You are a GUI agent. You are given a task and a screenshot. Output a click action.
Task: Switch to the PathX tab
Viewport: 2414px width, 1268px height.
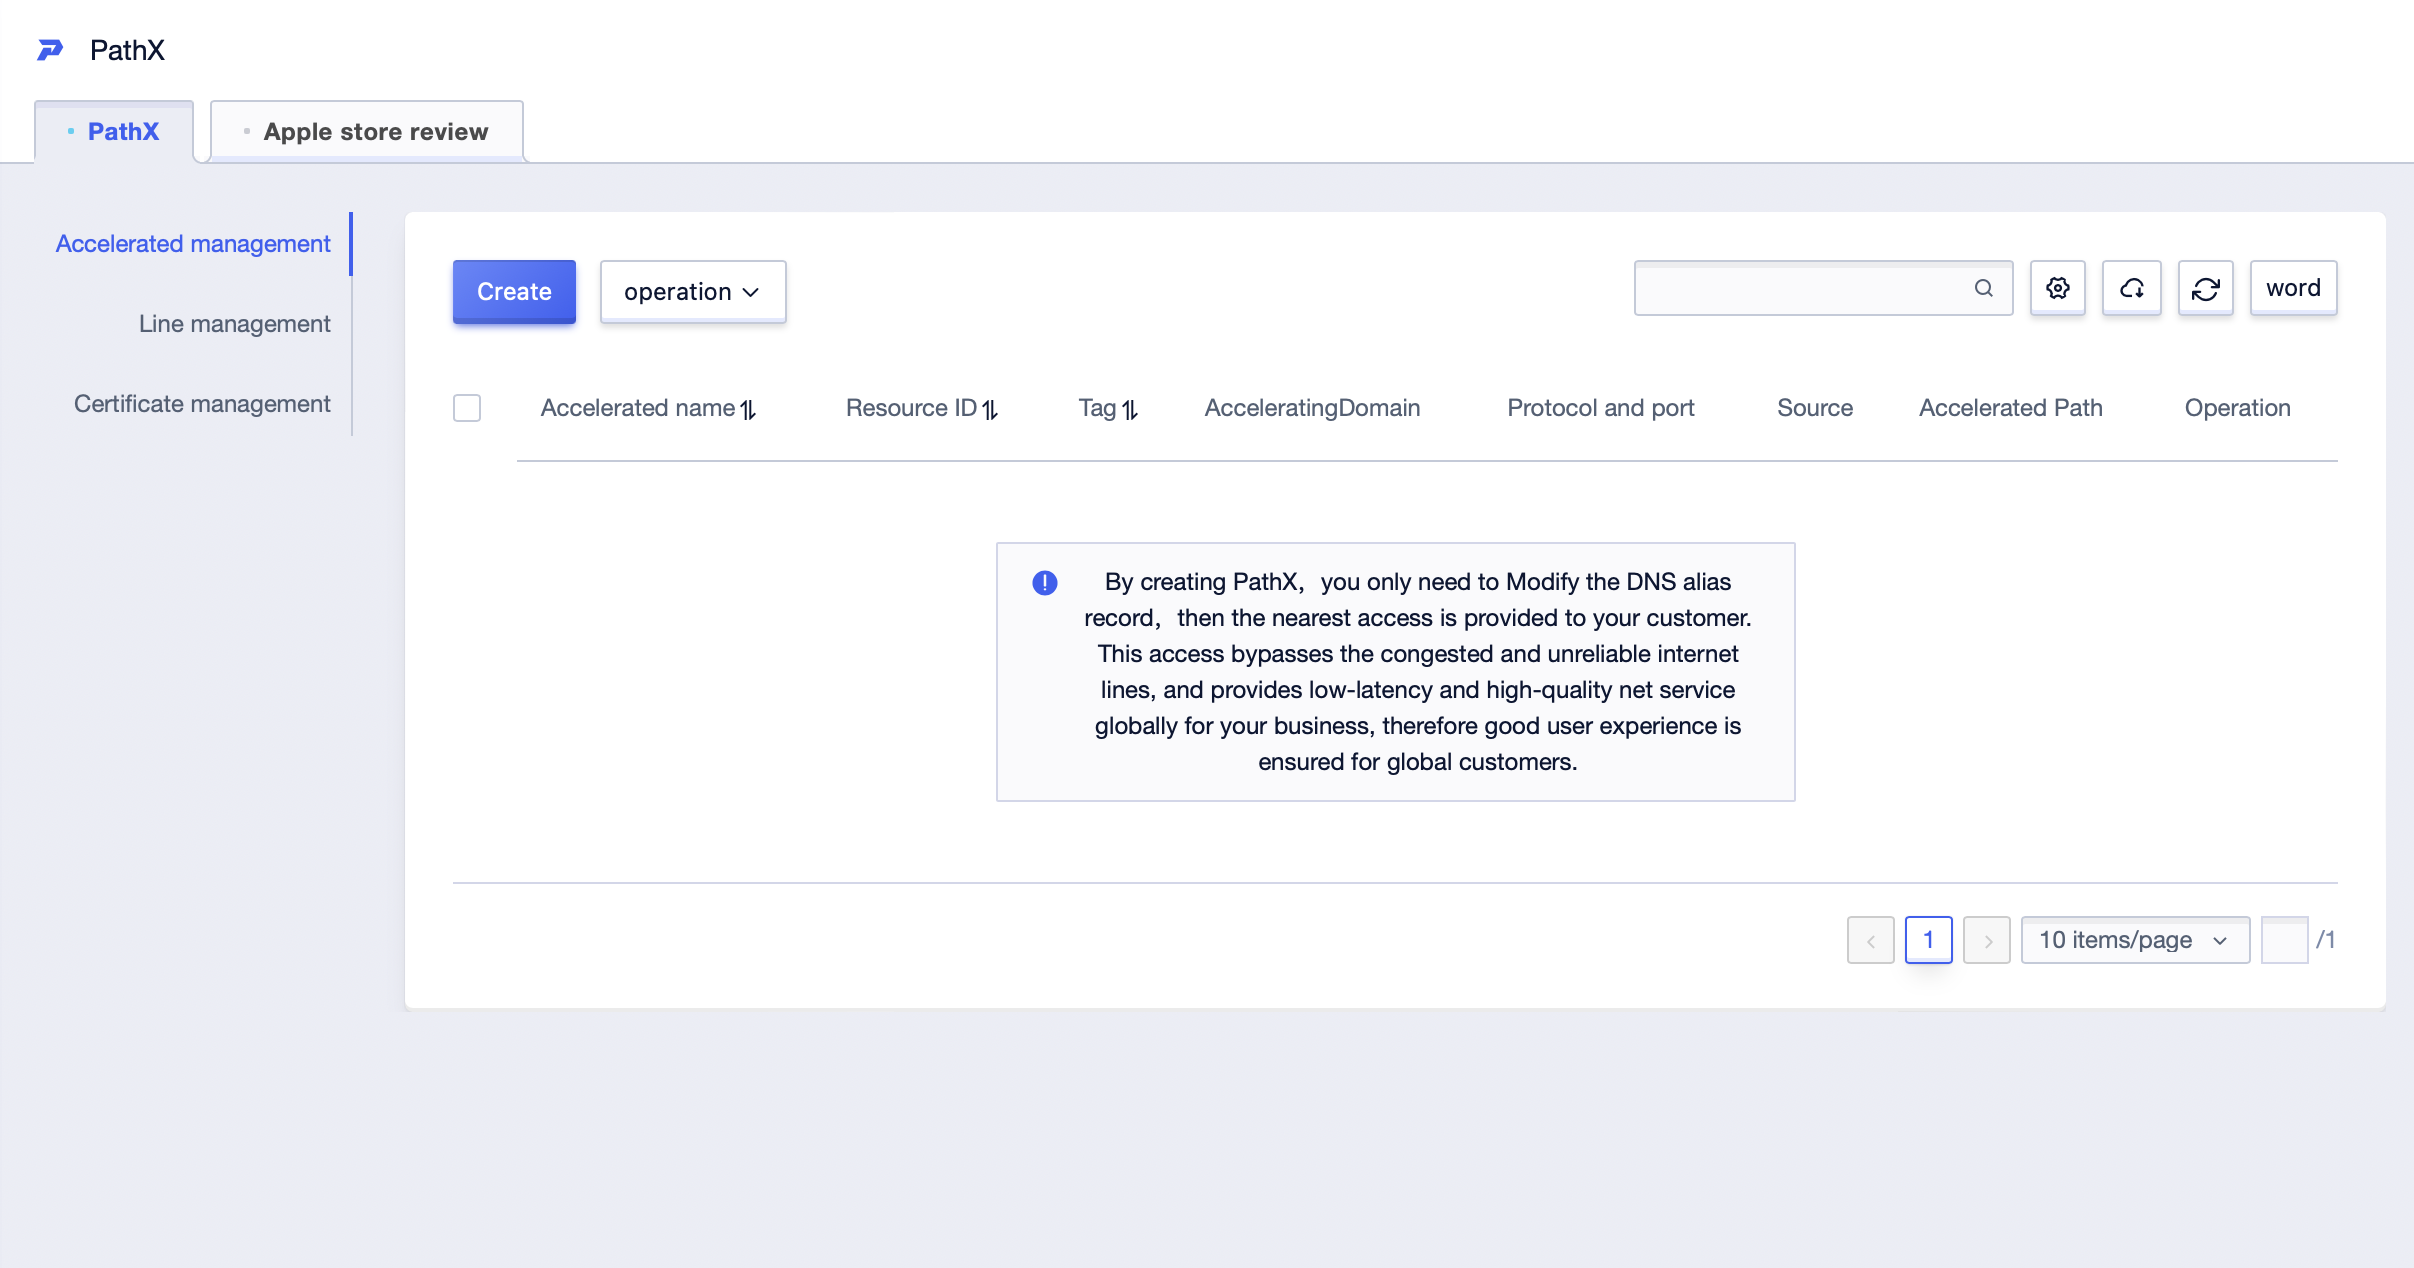point(114,131)
